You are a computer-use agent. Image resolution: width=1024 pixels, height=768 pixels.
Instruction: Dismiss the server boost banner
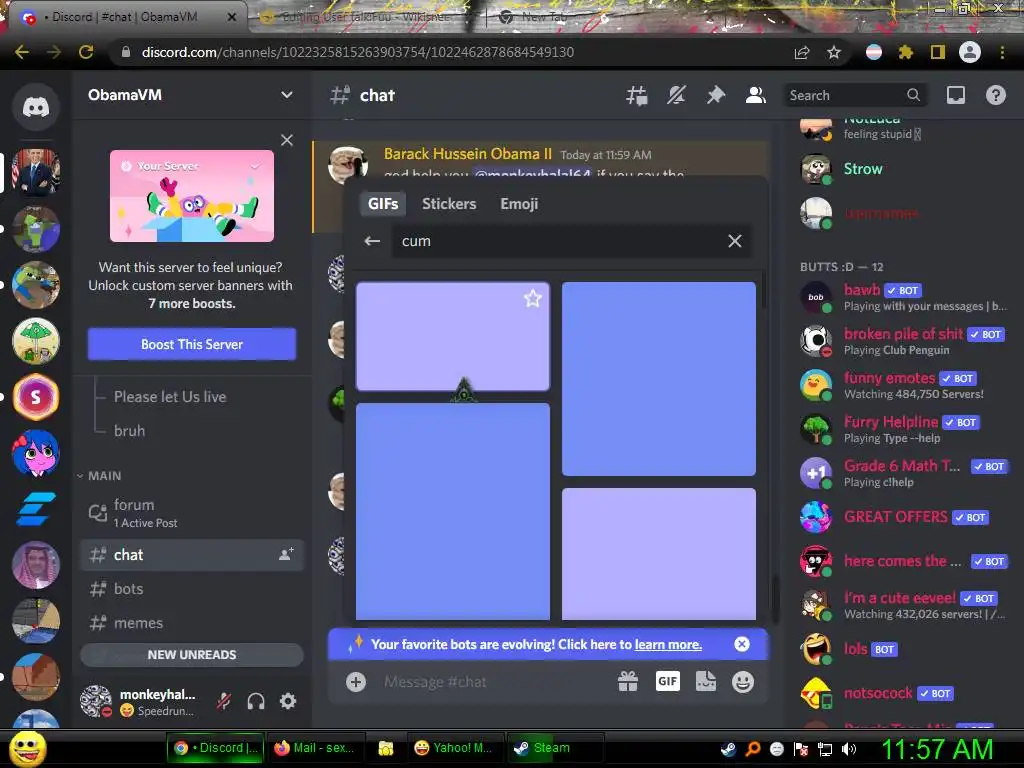point(287,140)
